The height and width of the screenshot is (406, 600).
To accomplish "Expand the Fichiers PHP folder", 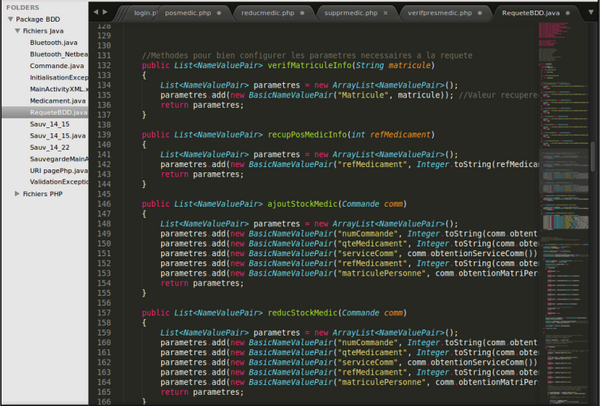I will click(x=17, y=193).
